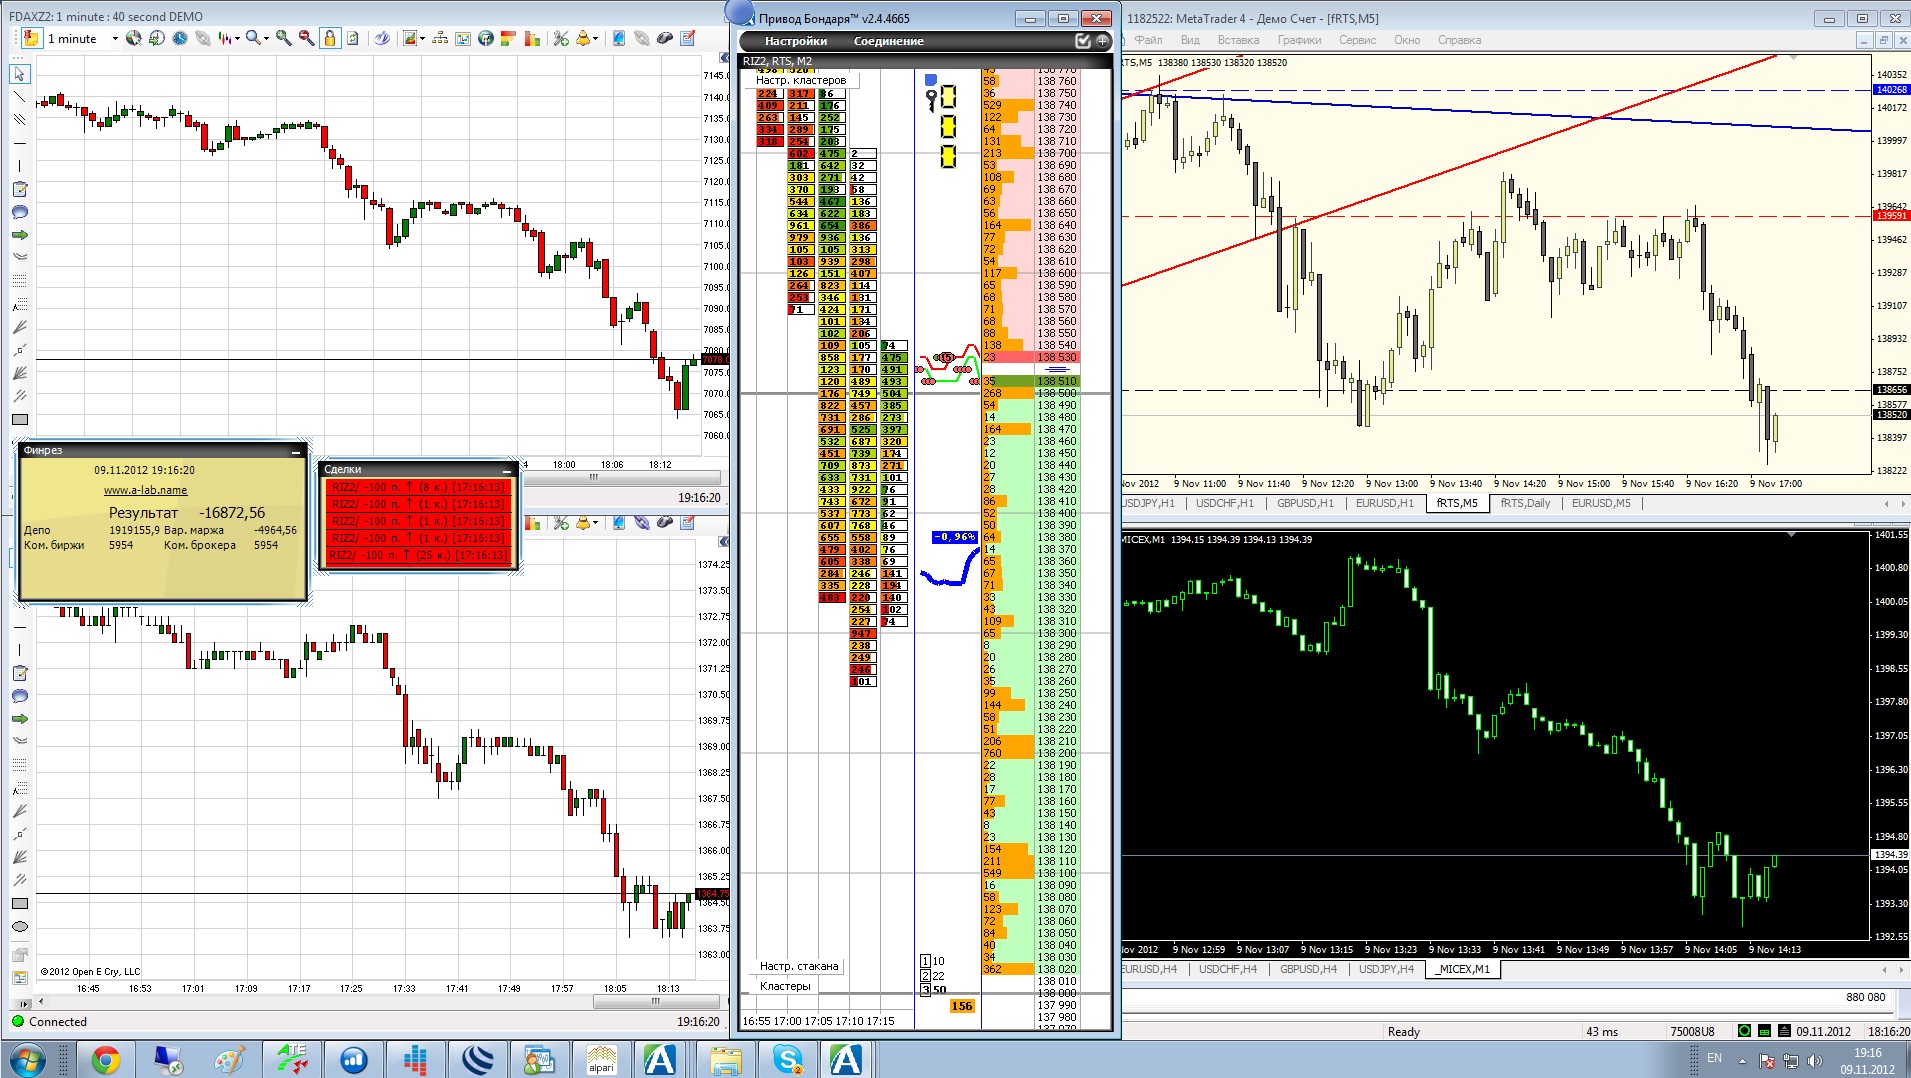
Task: Open the Paint palette app on taskbar
Action: click(229, 1059)
